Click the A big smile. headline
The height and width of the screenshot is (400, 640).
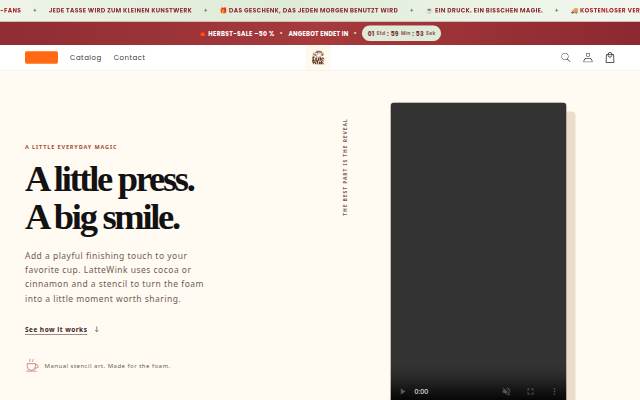pos(102,218)
